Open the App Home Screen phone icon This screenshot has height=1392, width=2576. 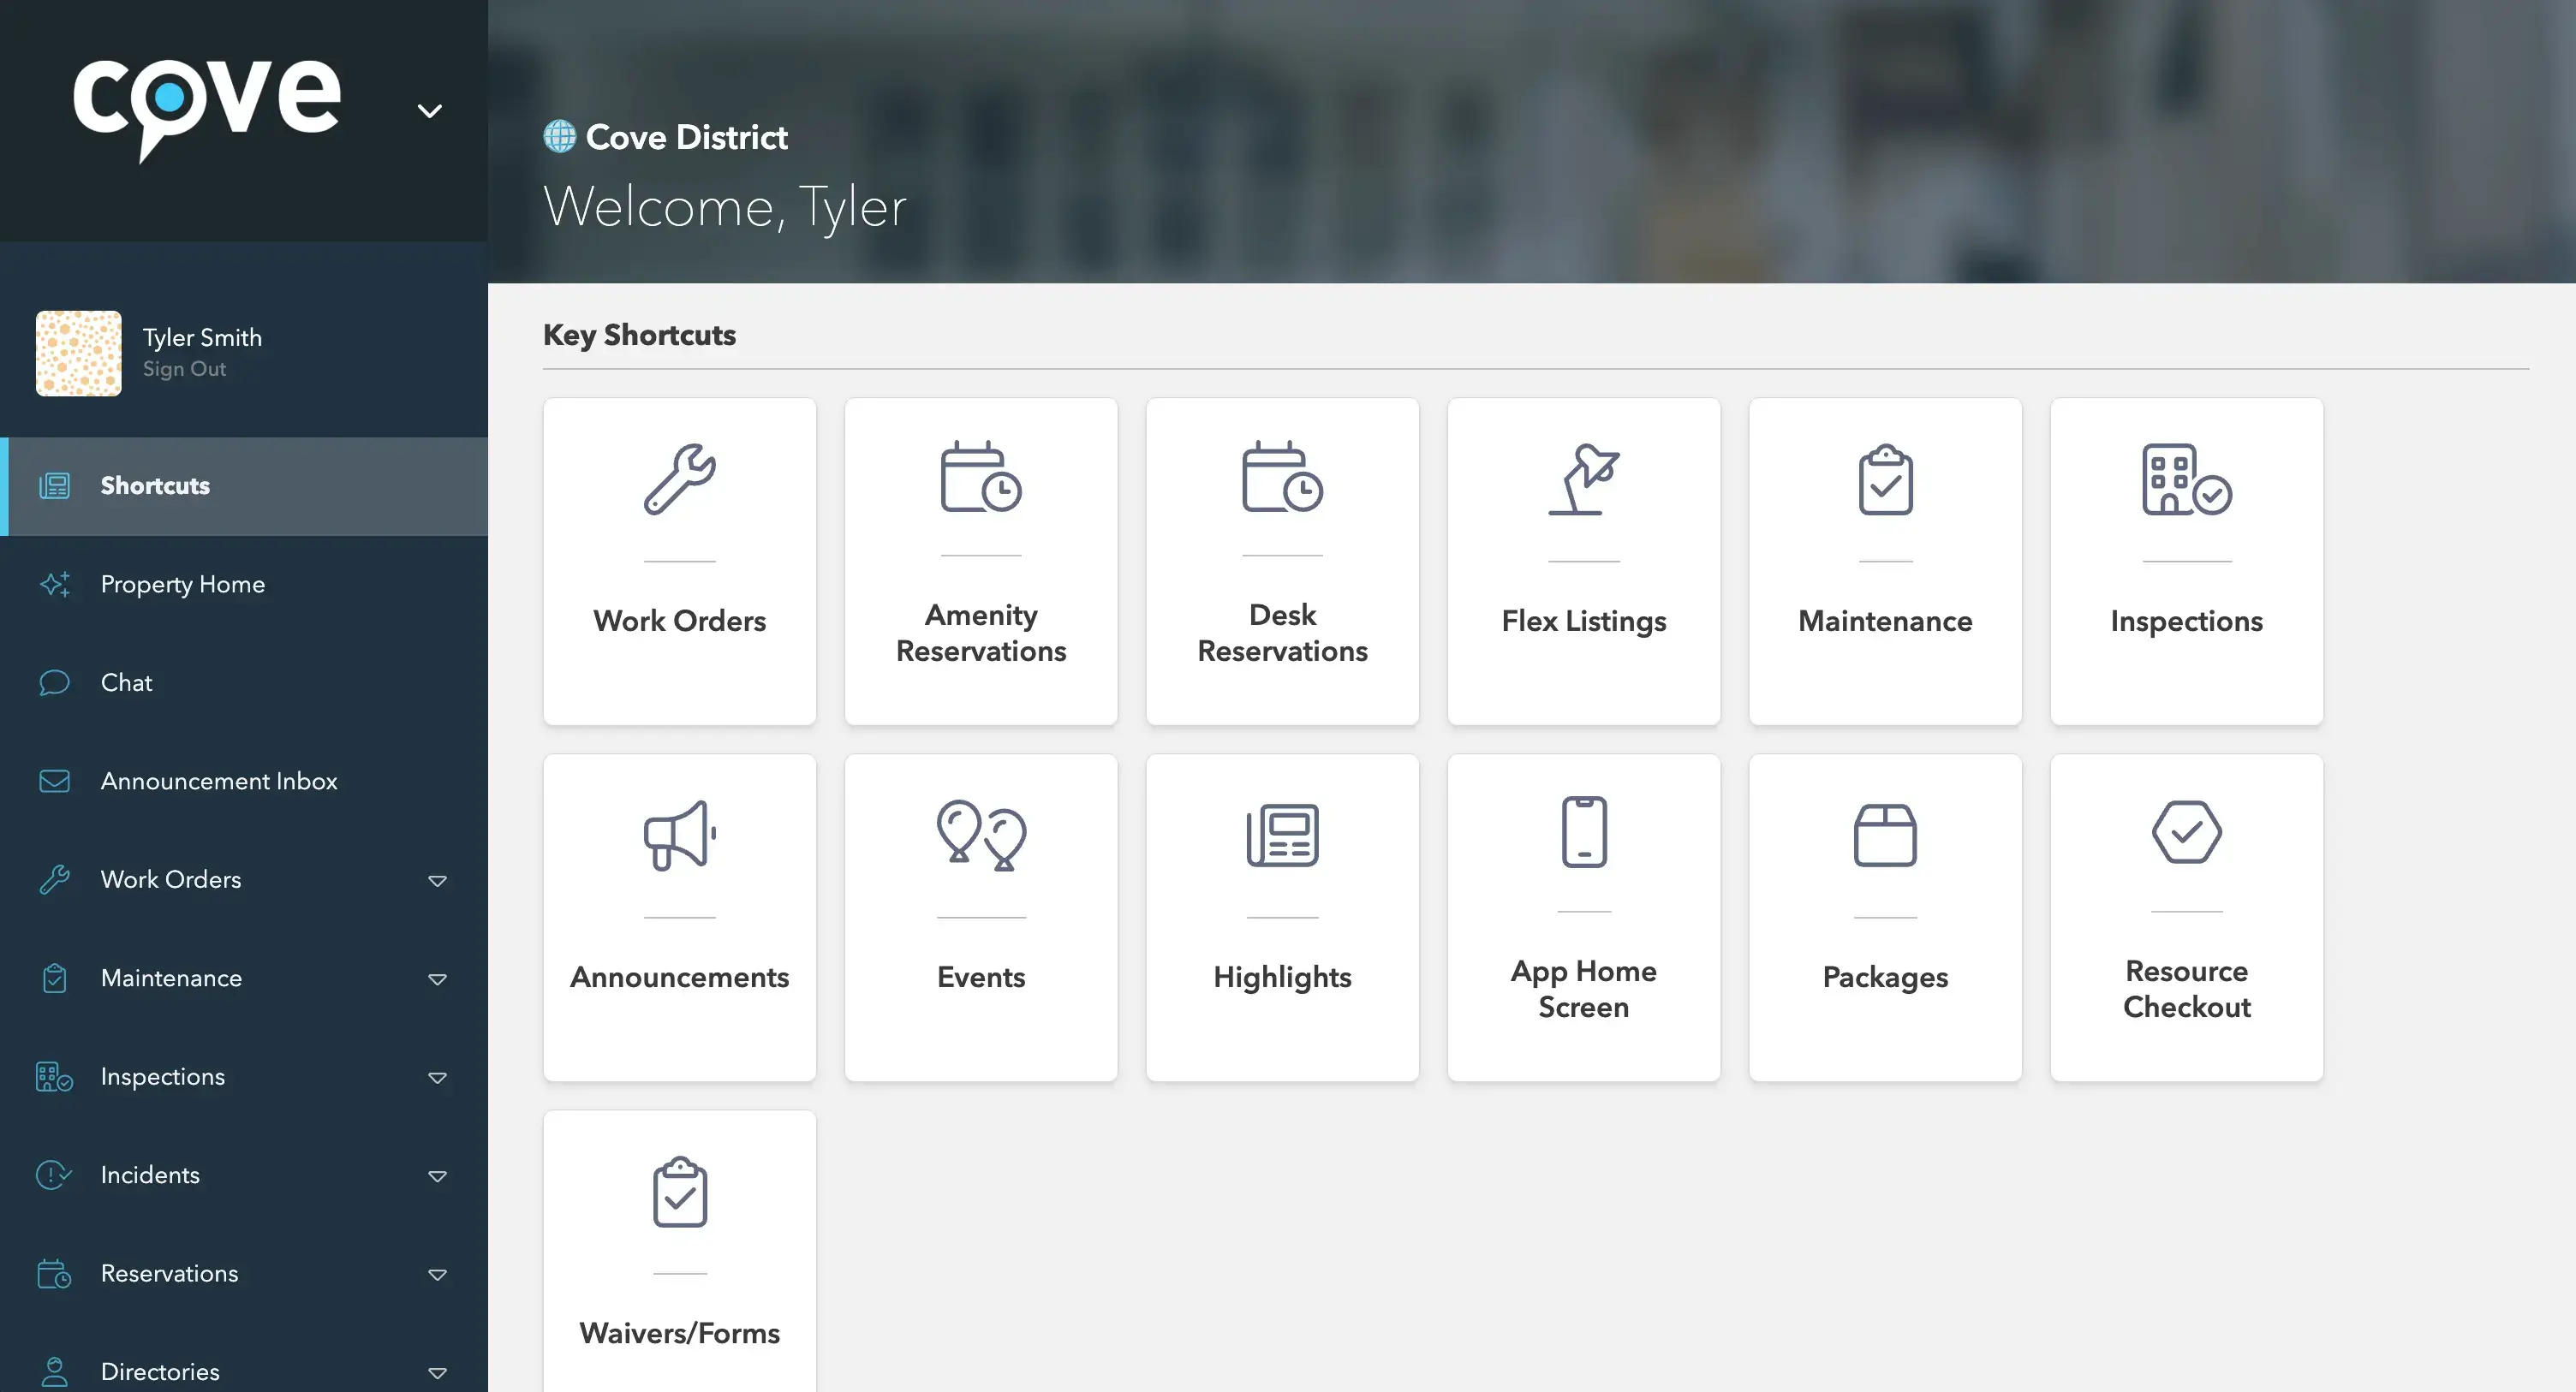(x=1583, y=832)
